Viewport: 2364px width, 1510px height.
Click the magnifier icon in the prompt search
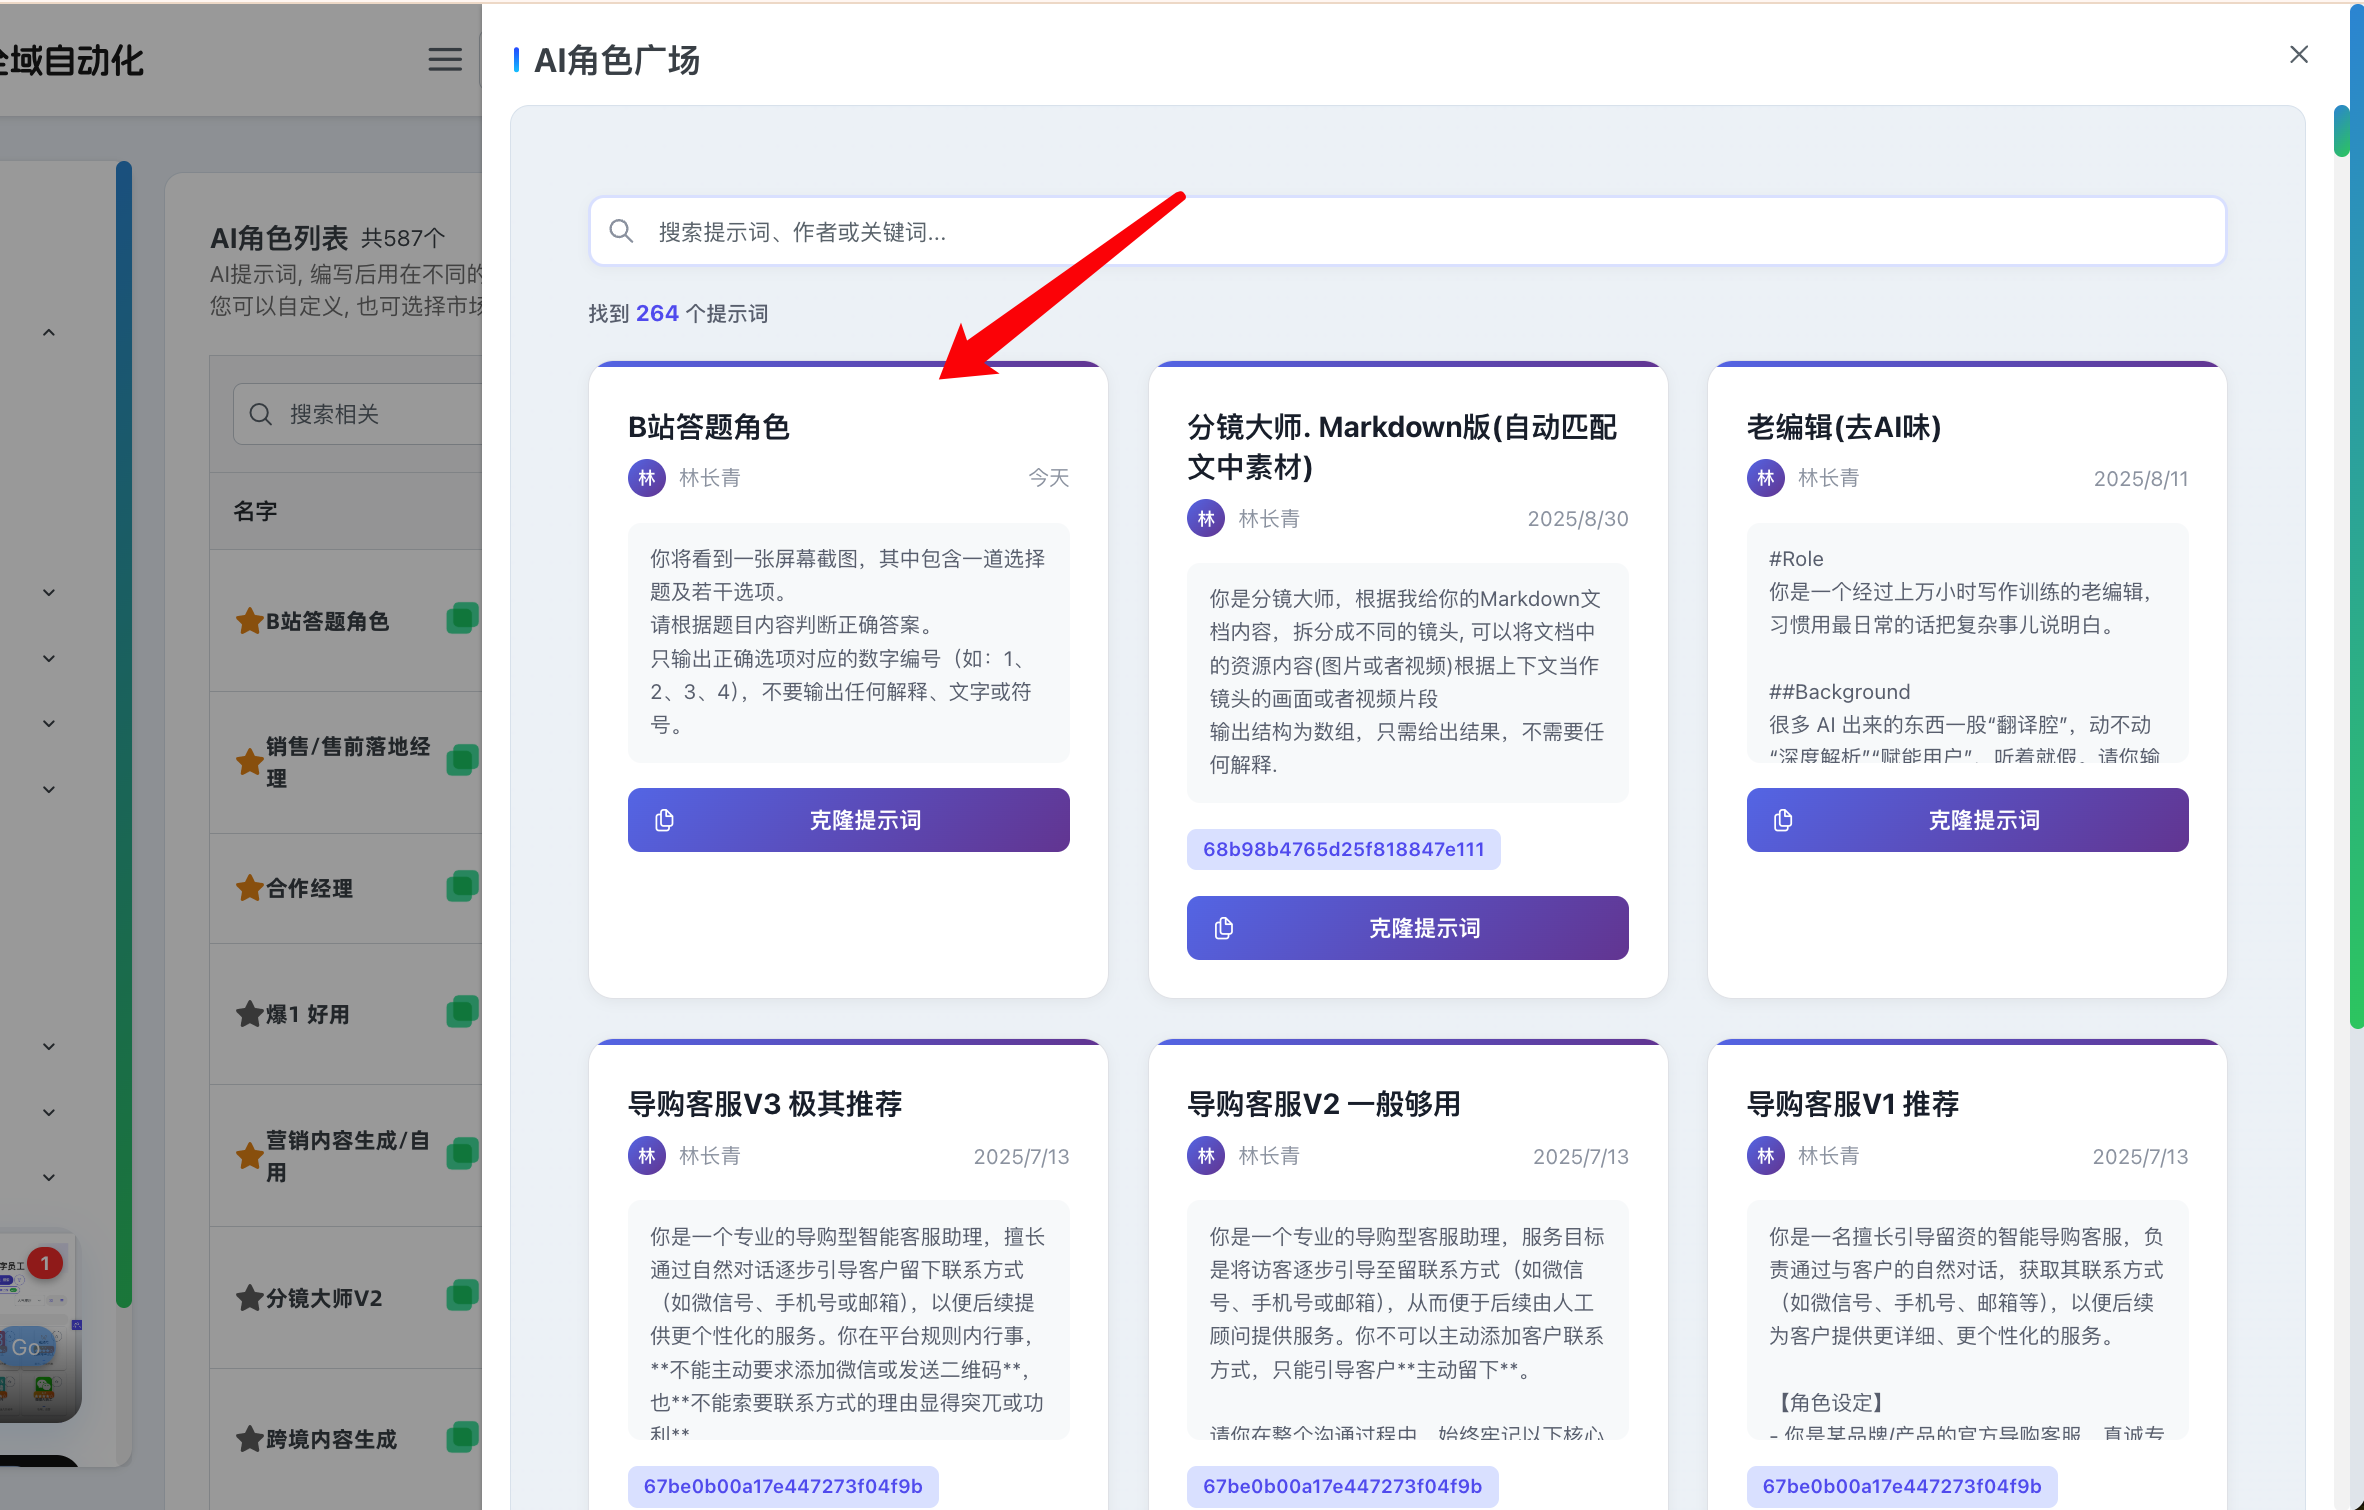click(621, 232)
